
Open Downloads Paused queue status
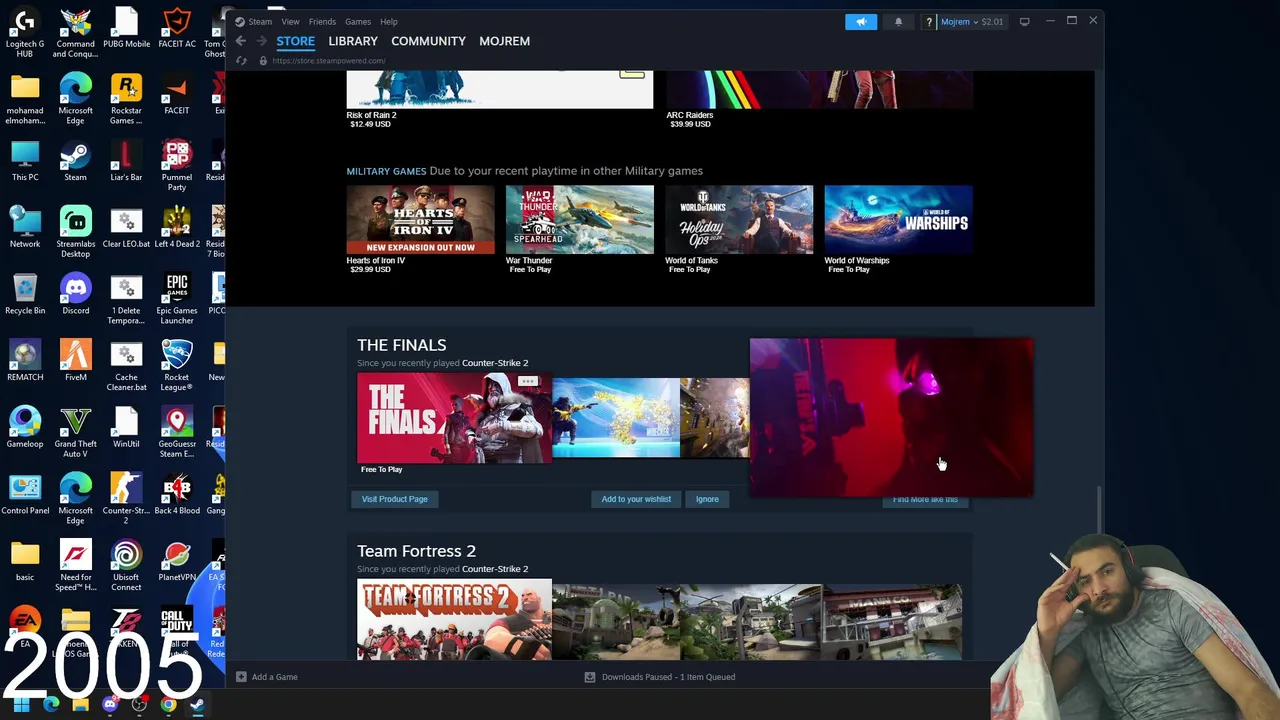click(668, 677)
